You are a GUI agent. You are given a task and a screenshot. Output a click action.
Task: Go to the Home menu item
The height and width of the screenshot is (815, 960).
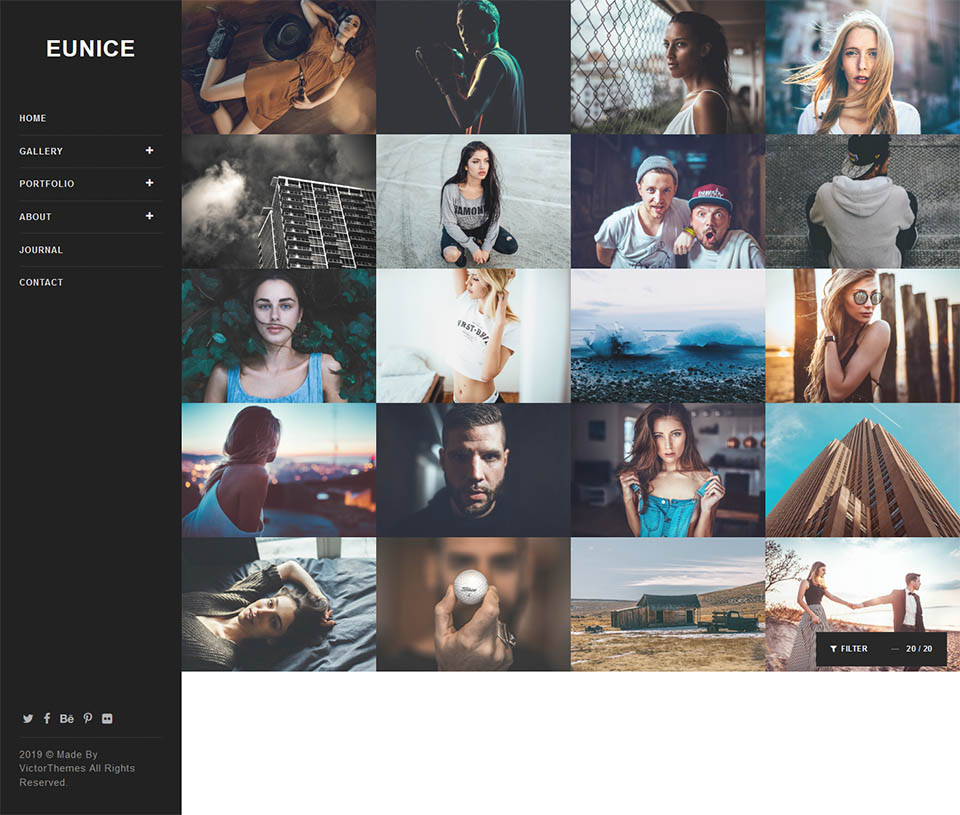33,118
